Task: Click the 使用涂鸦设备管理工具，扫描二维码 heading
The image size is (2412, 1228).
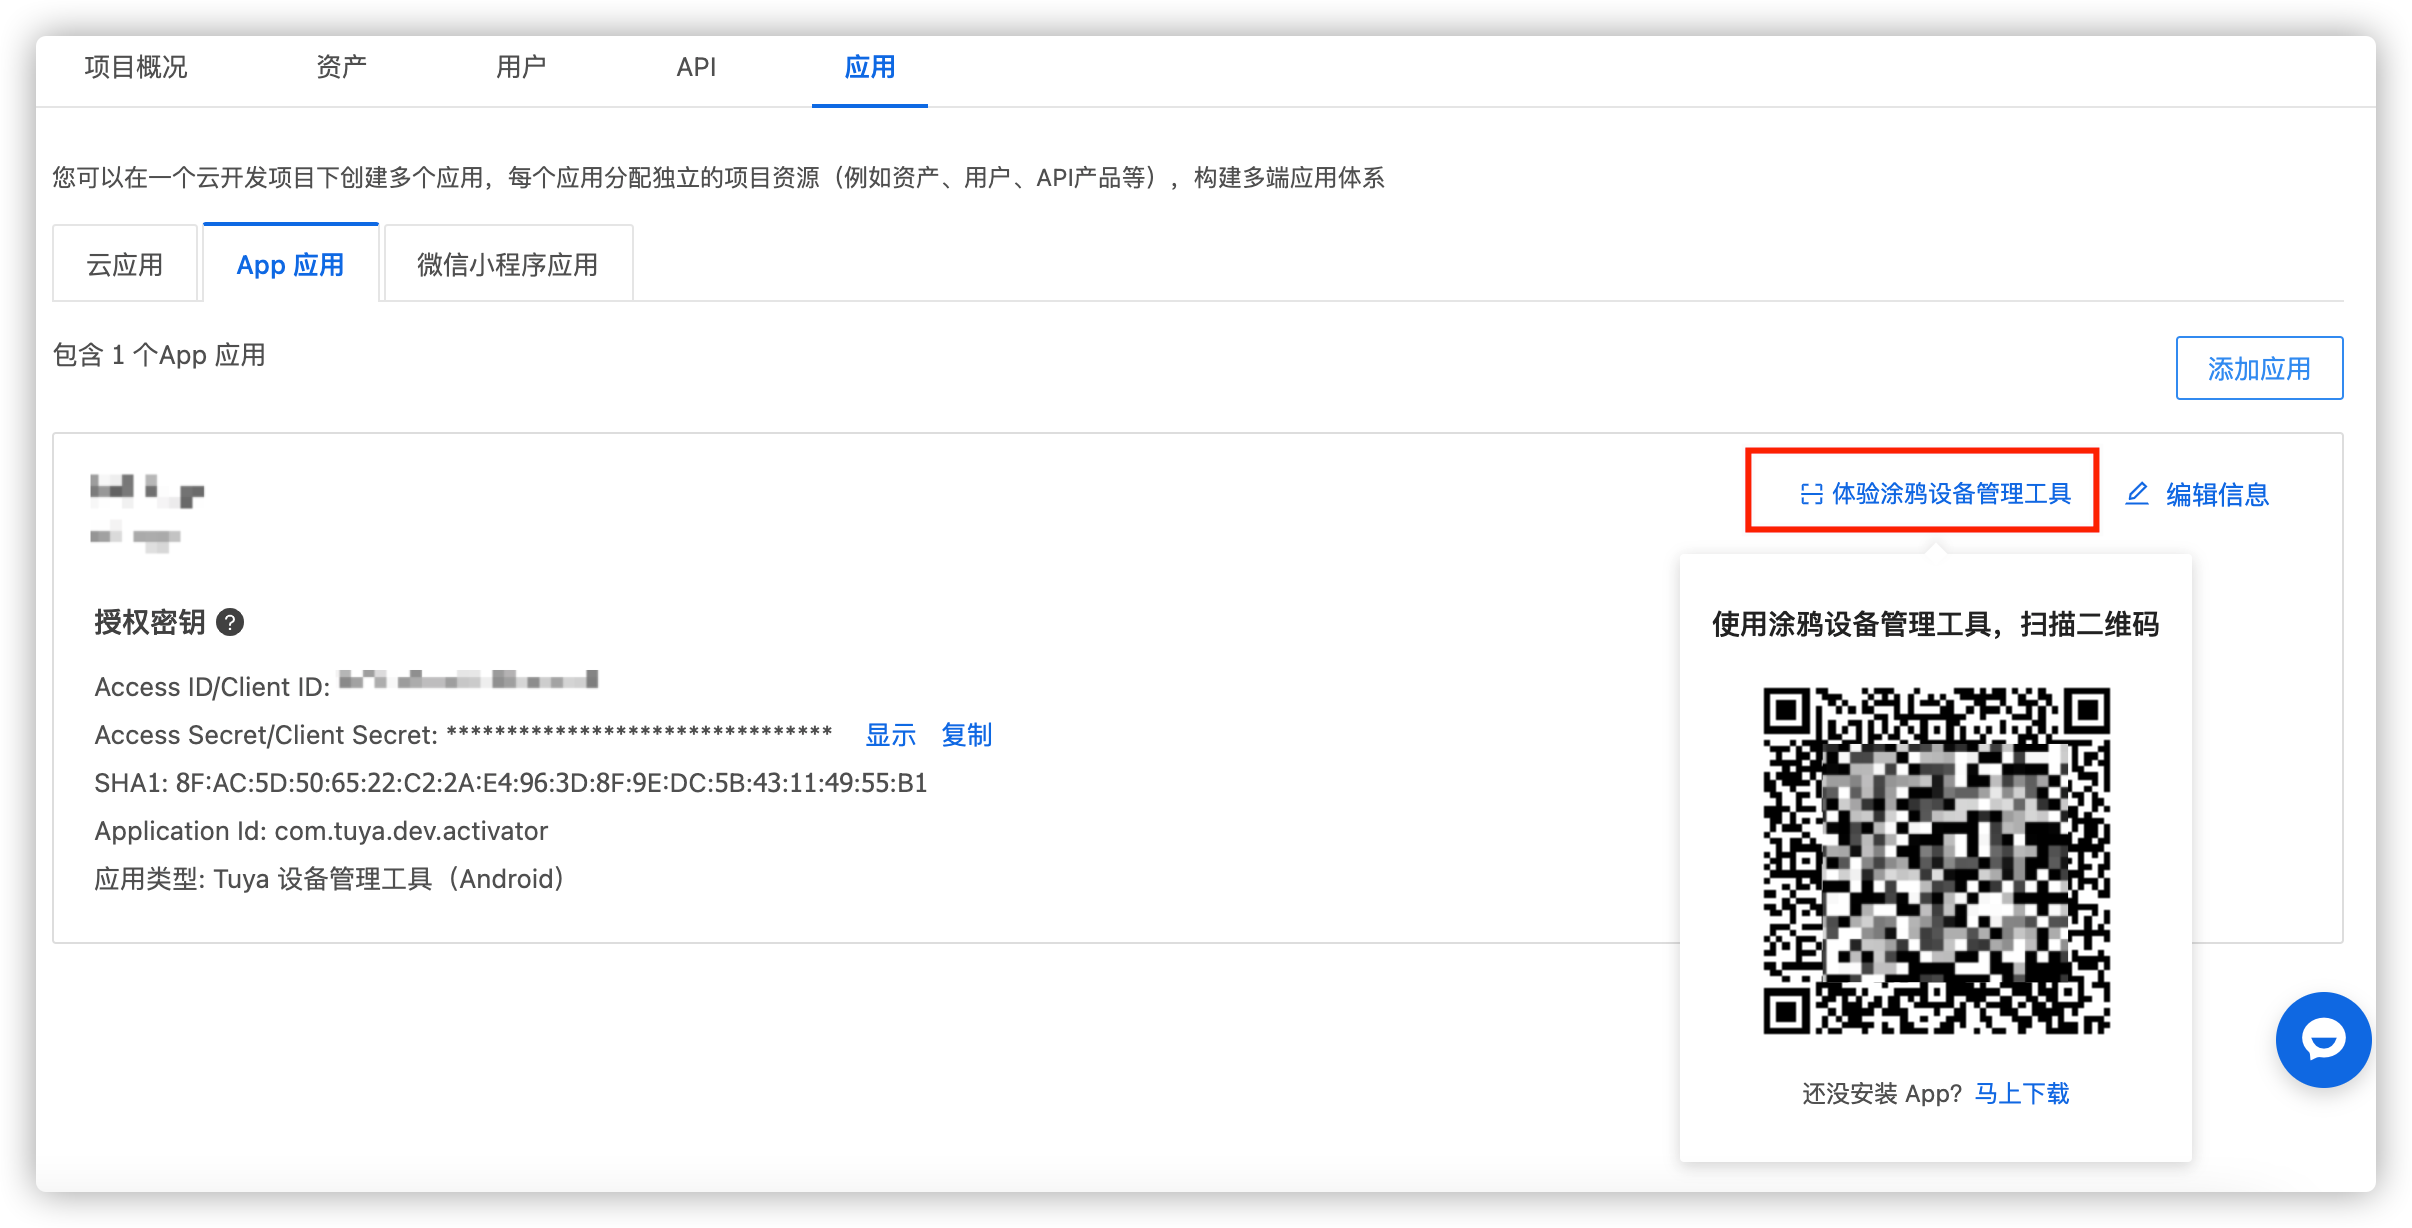Action: point(1936,624)
